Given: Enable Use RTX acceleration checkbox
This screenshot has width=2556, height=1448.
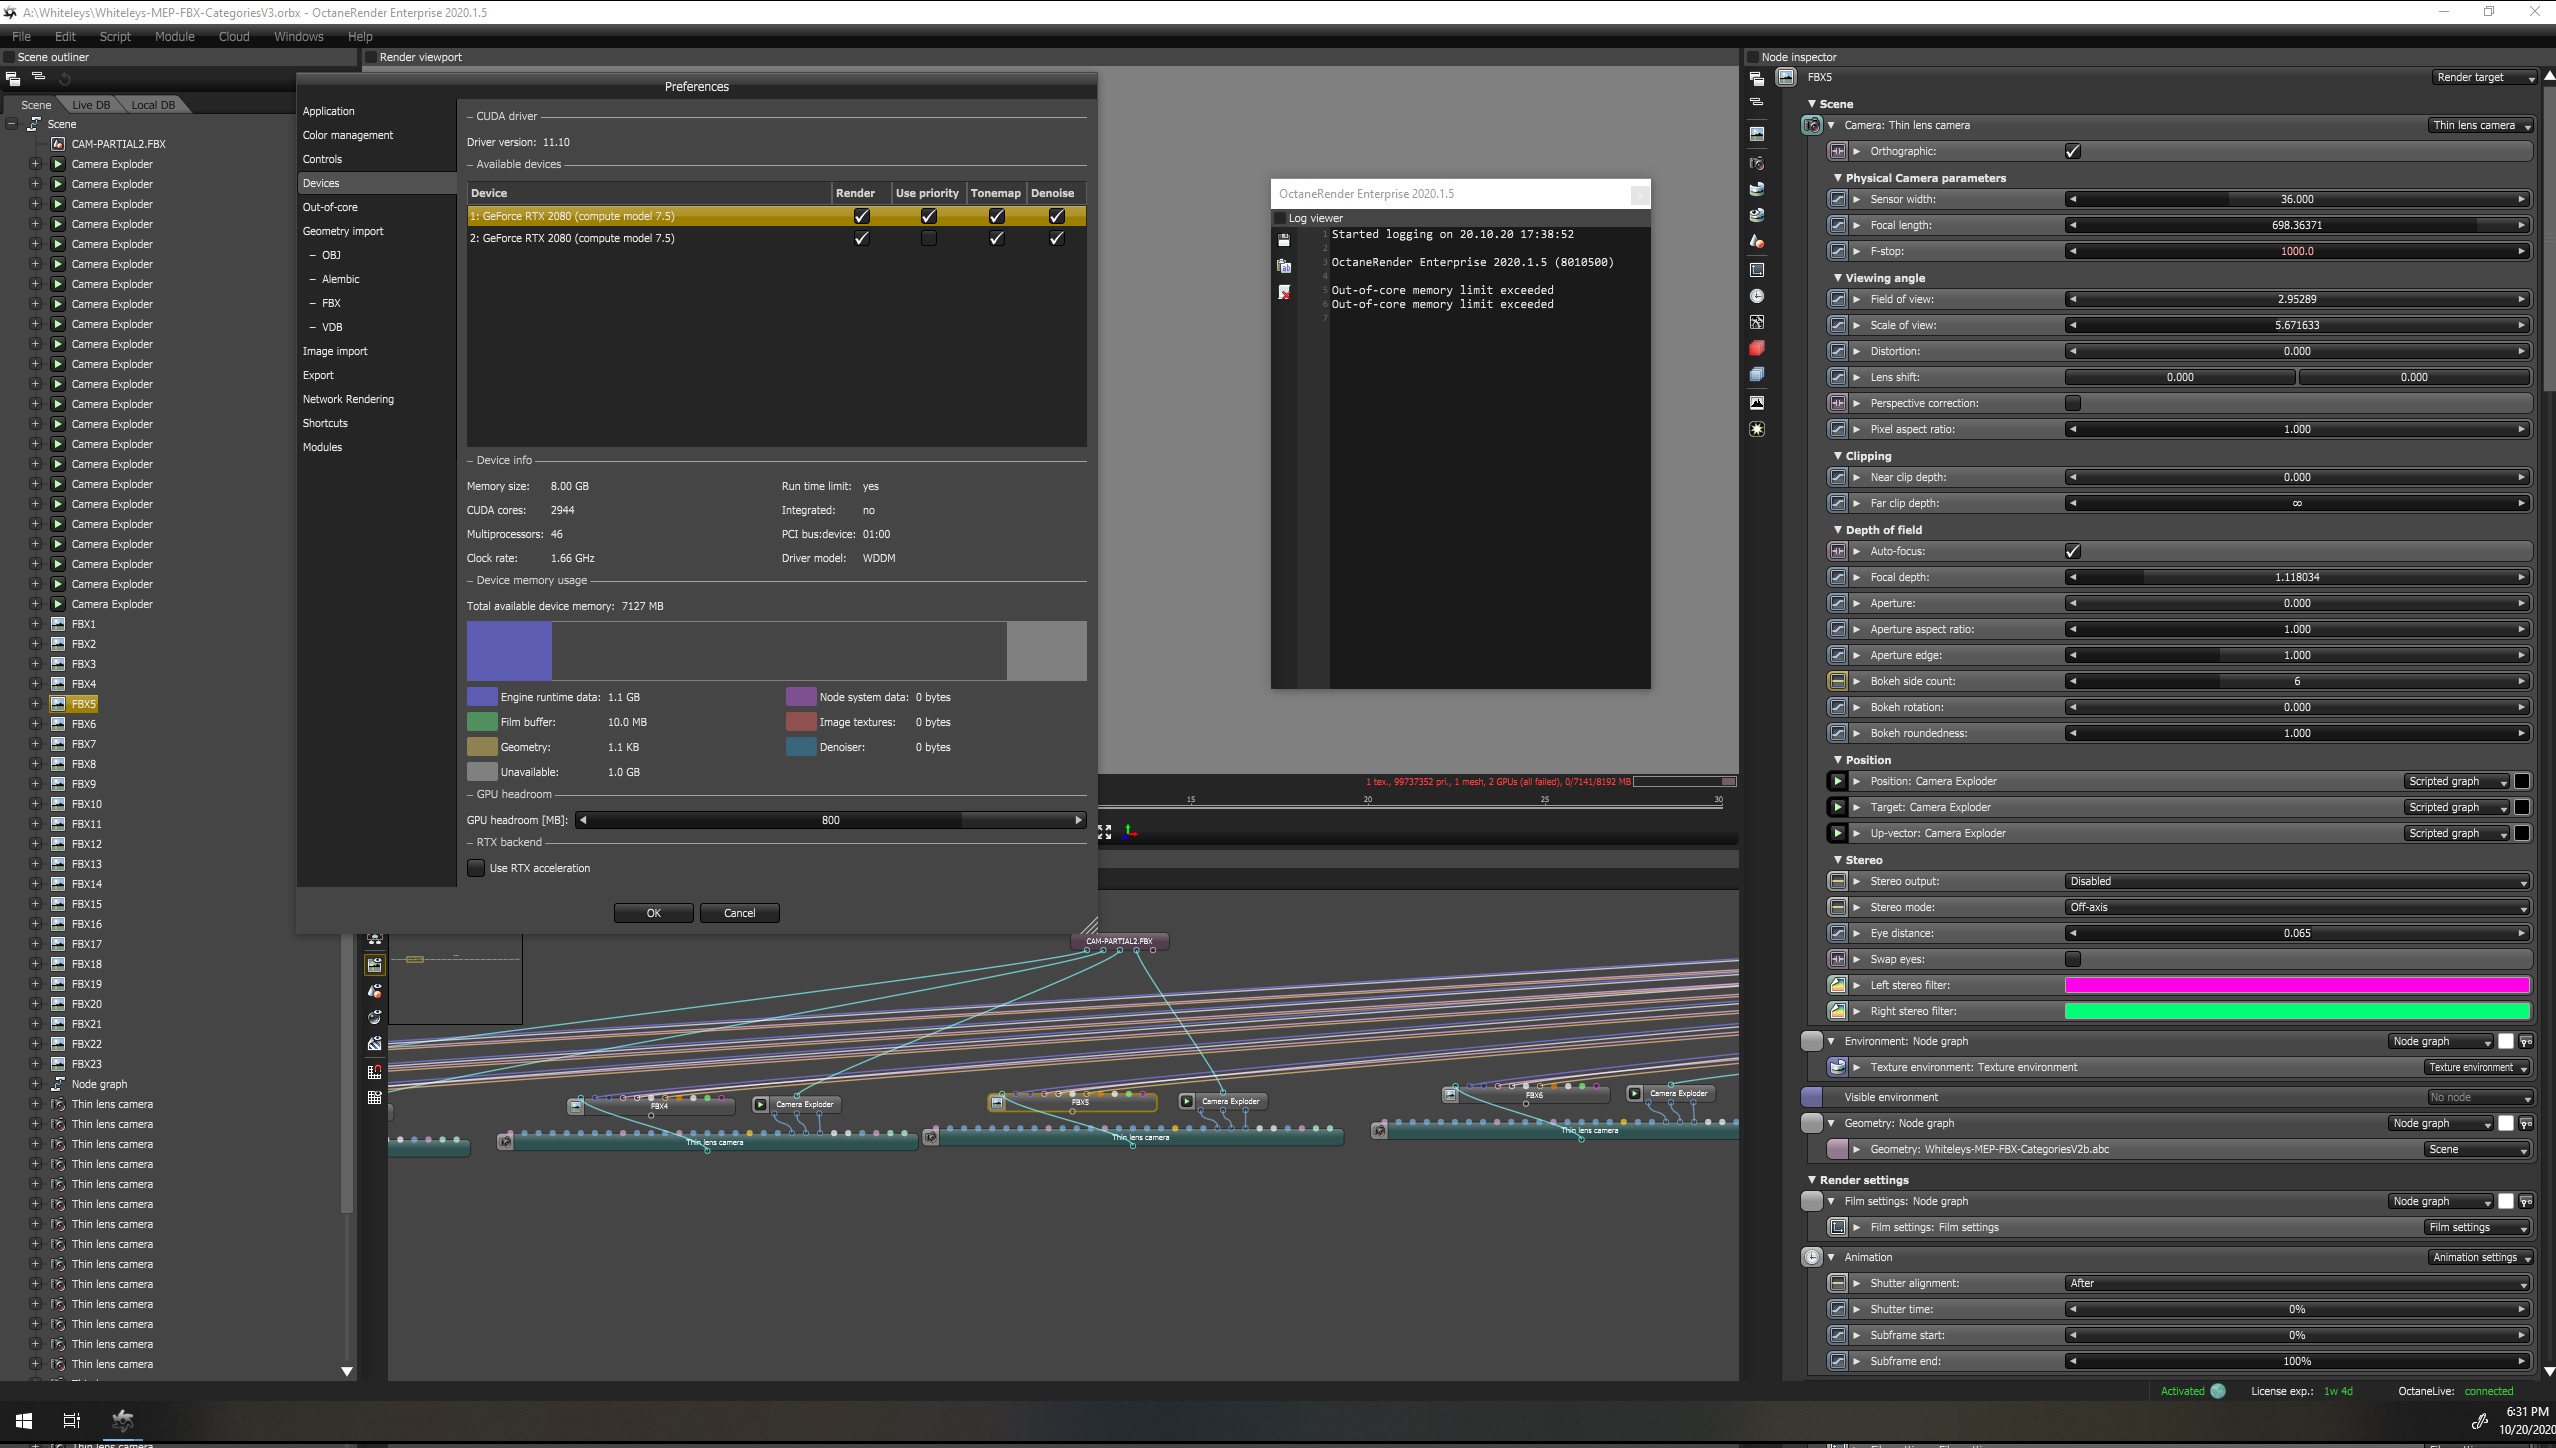Looking at the screenshot, I should point(476,868).
